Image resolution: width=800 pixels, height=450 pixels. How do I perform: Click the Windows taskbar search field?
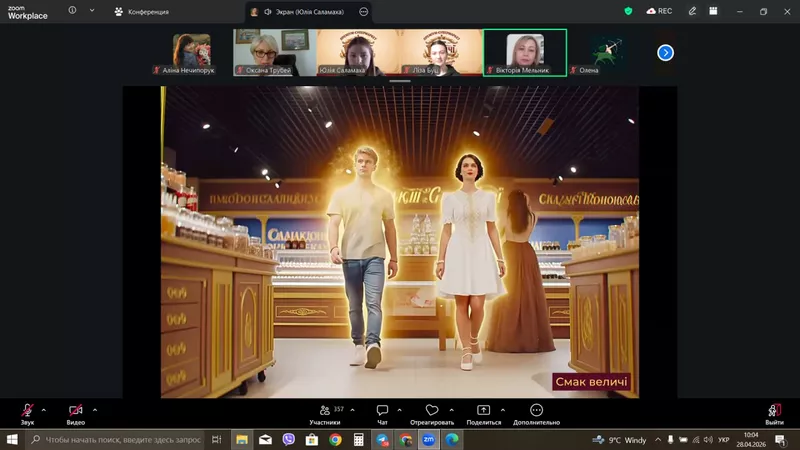click(115, 439)
